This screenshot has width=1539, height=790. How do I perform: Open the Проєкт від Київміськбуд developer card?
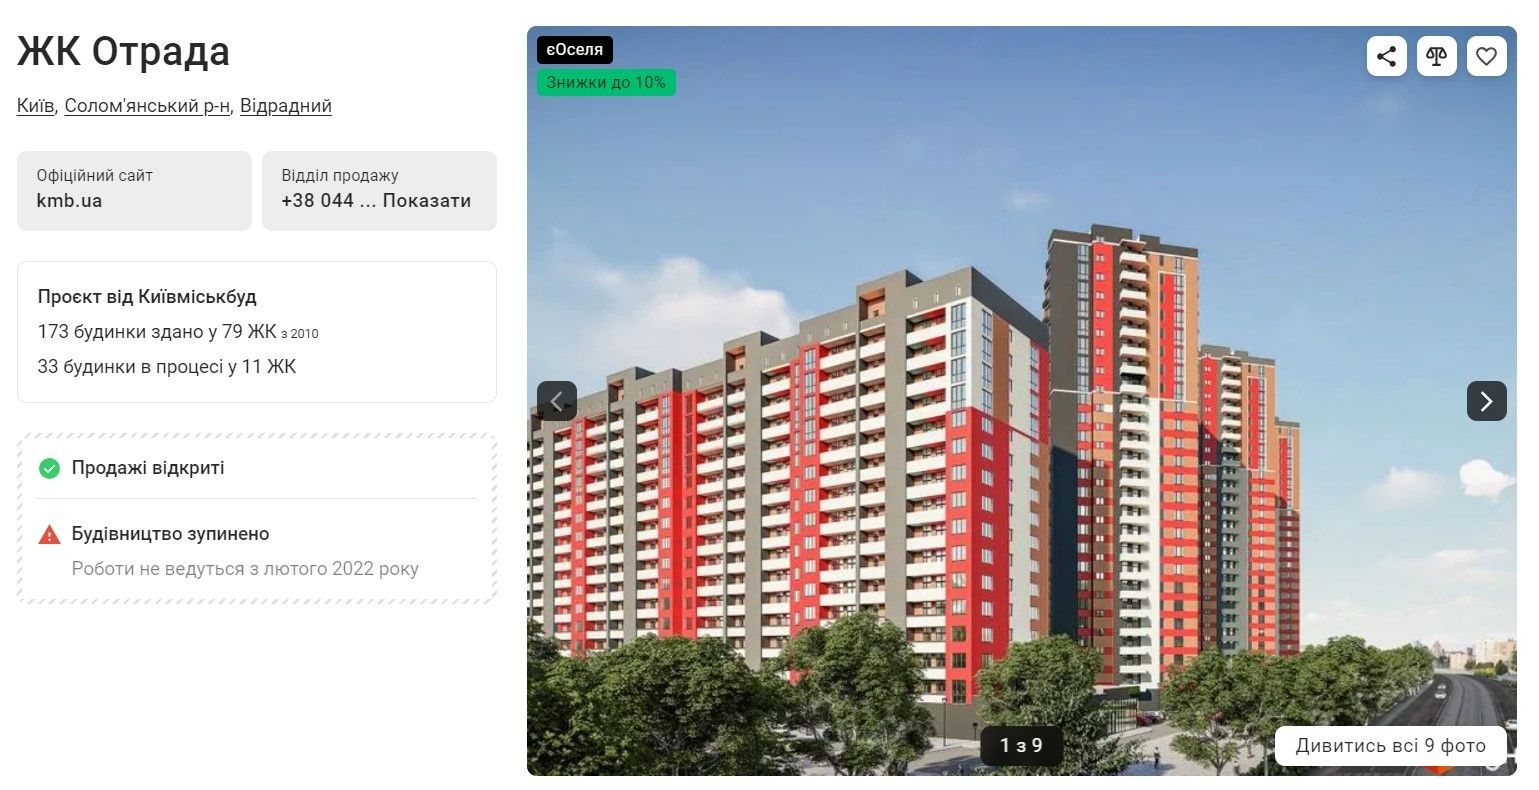257,332
